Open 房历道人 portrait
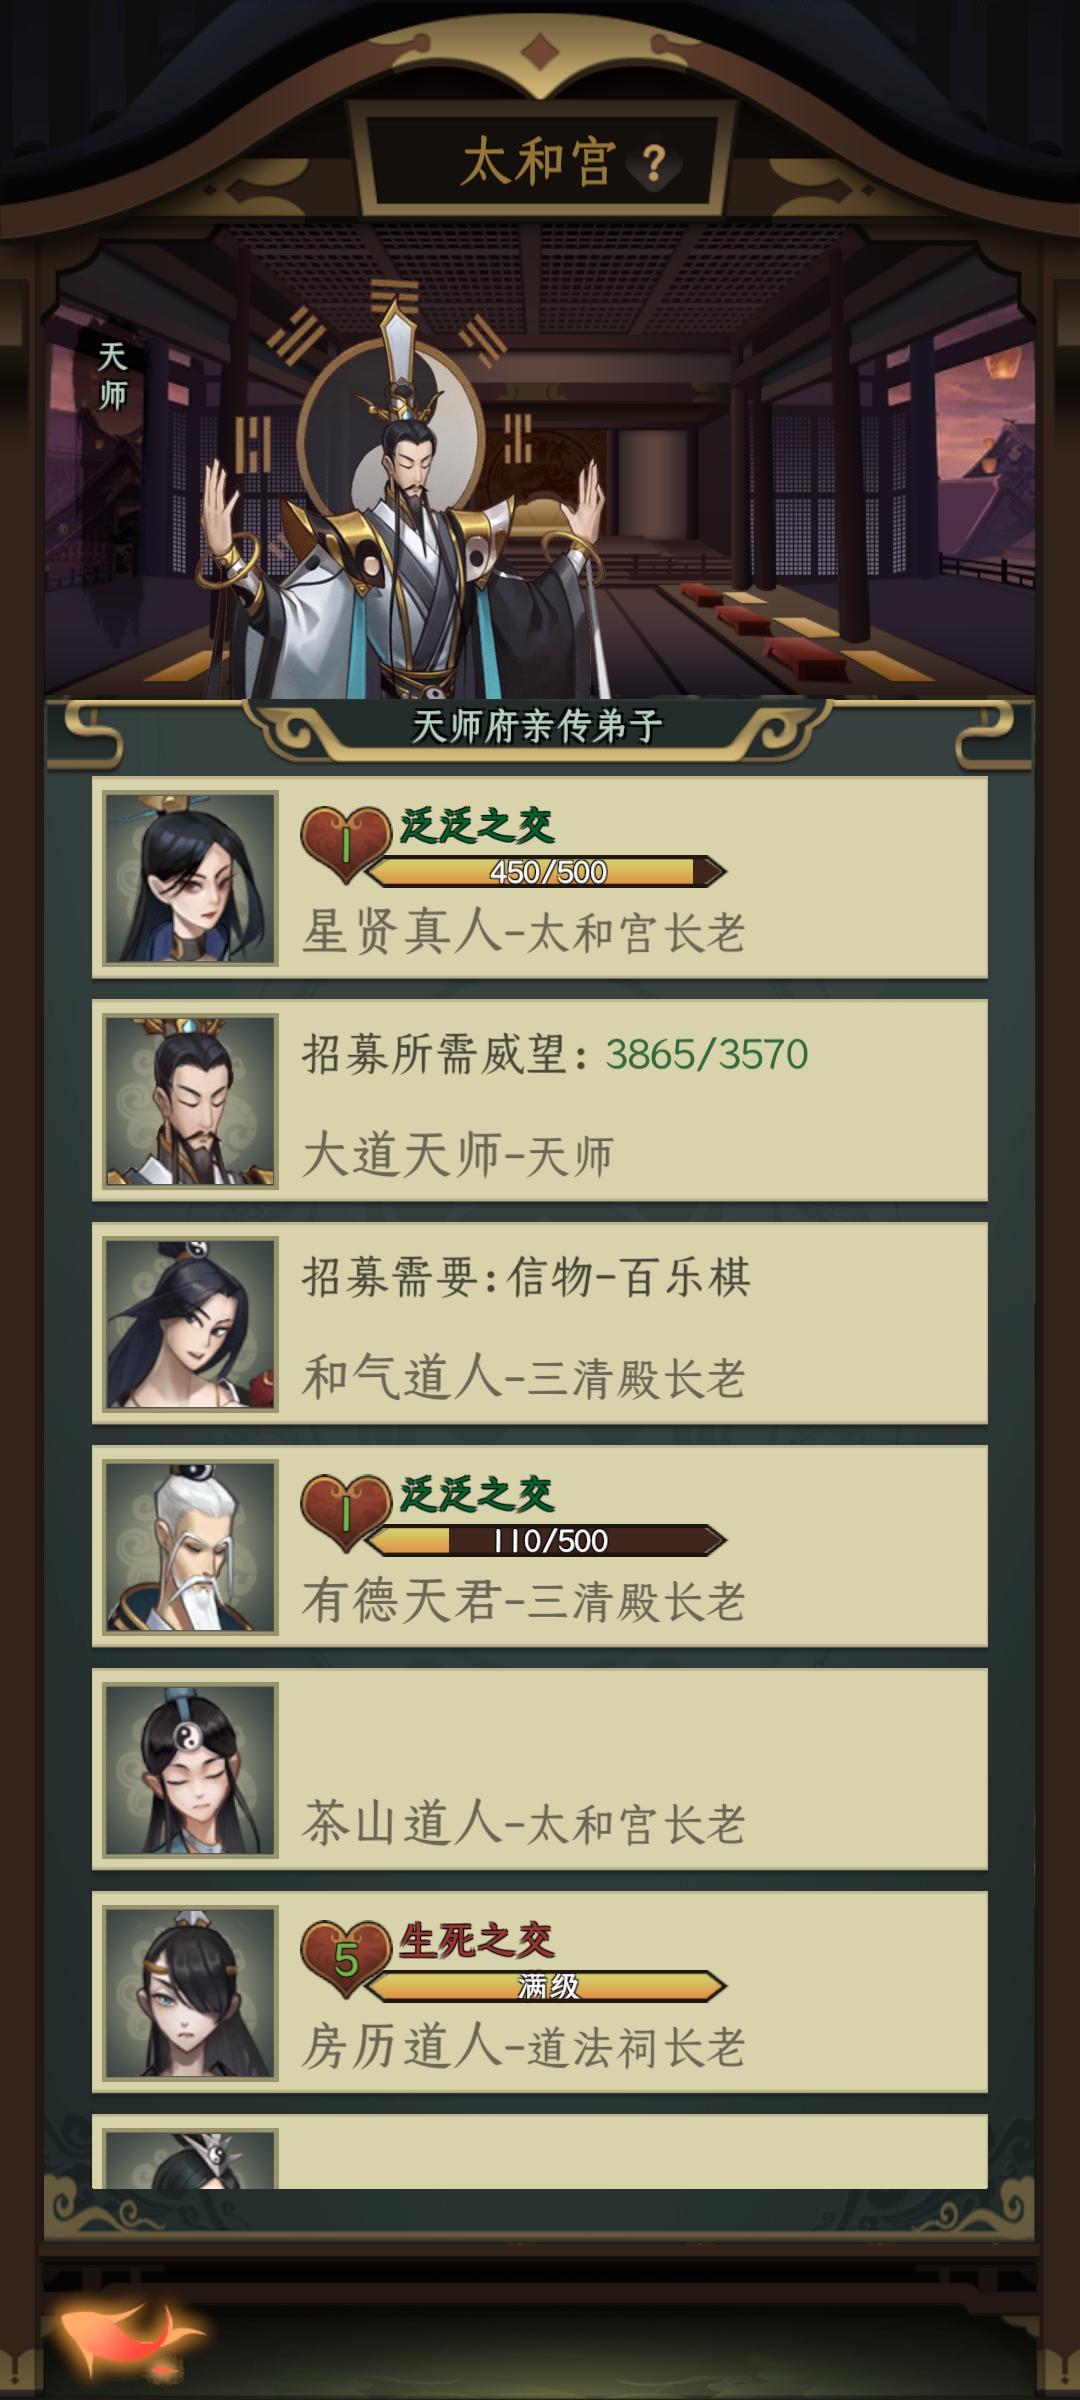The width and height of the screenshot is (1080, 2400). [190, 1993]
